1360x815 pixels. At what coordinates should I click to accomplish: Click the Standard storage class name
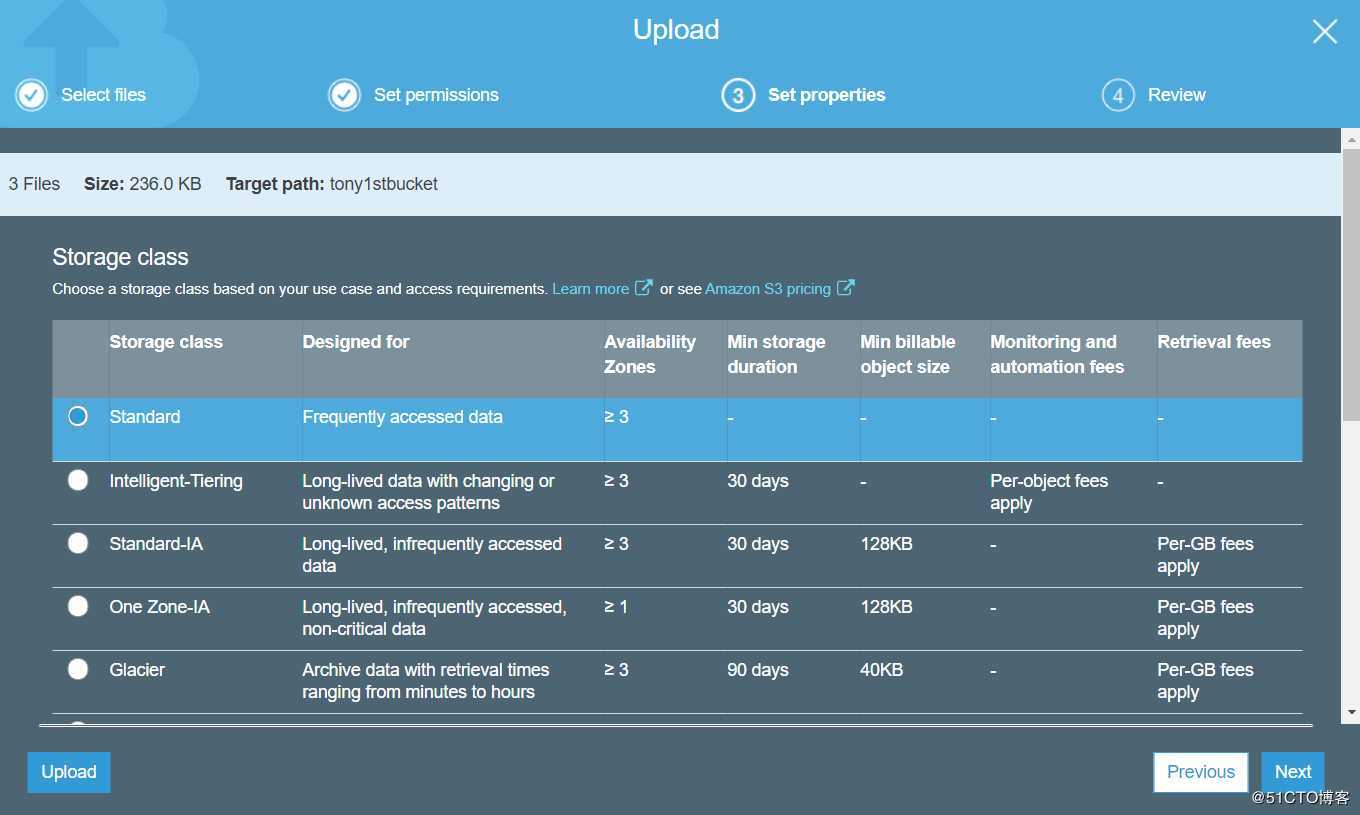coord(145,417)
